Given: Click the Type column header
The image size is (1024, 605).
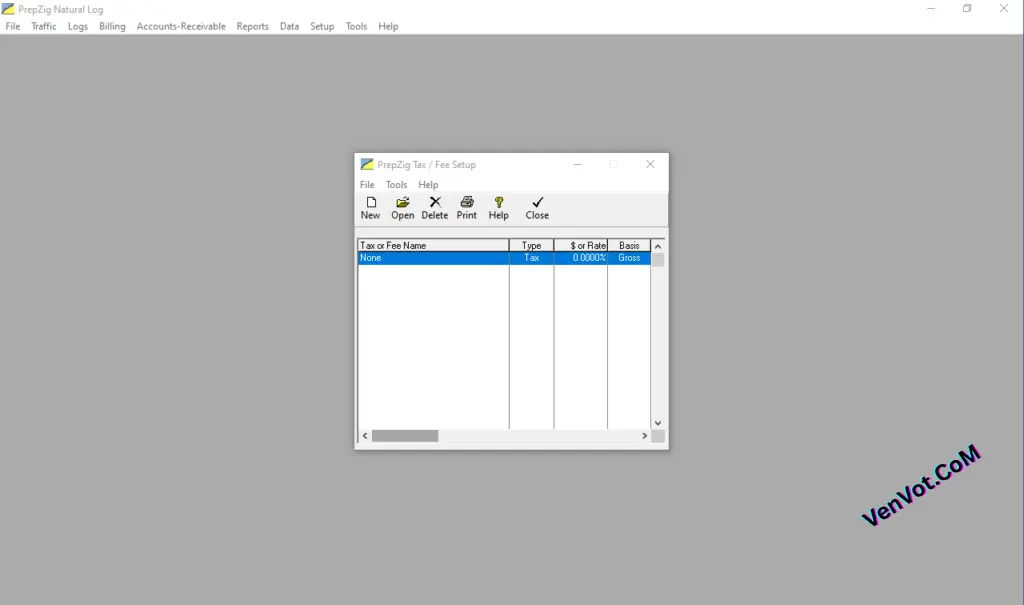Looking at the screenshot, I should pyautogui.click(x=532, y=246).
